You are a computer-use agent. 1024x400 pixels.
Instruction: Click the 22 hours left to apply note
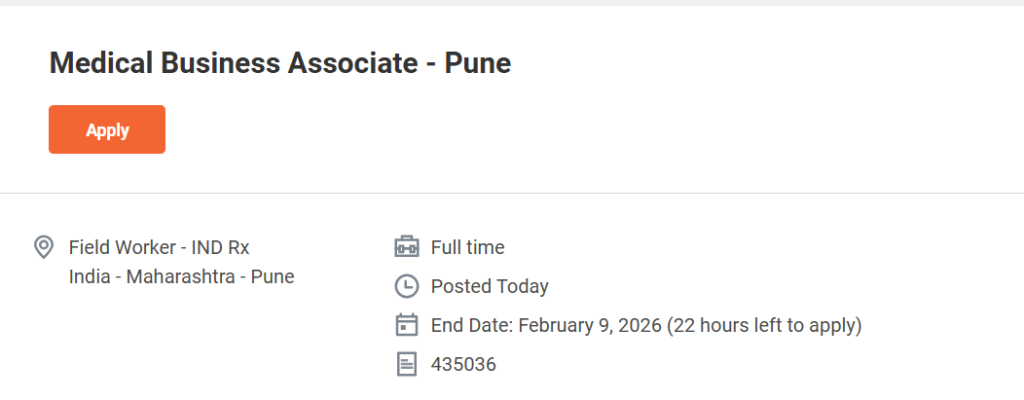(765, 325)
